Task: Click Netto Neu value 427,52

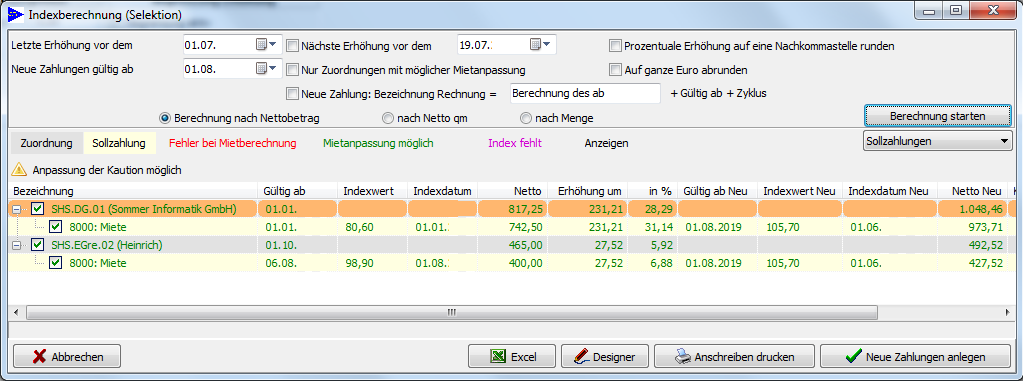Action: 986,263
